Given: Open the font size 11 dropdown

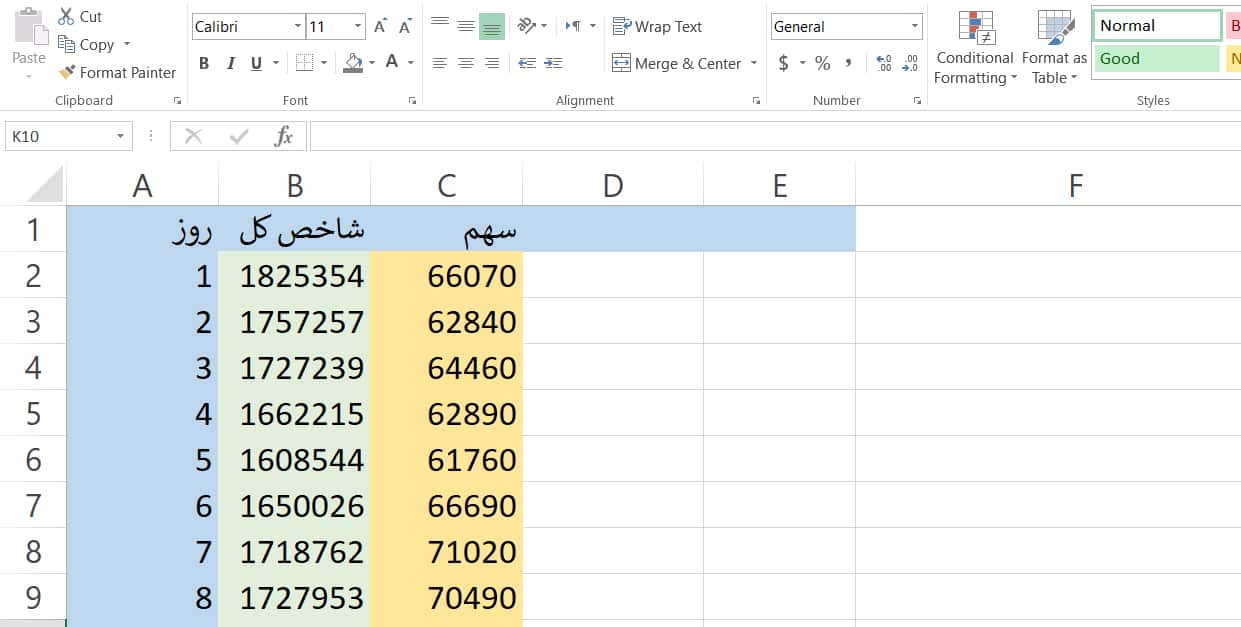Looking at the screenshot, I should [x=358, y=26].
